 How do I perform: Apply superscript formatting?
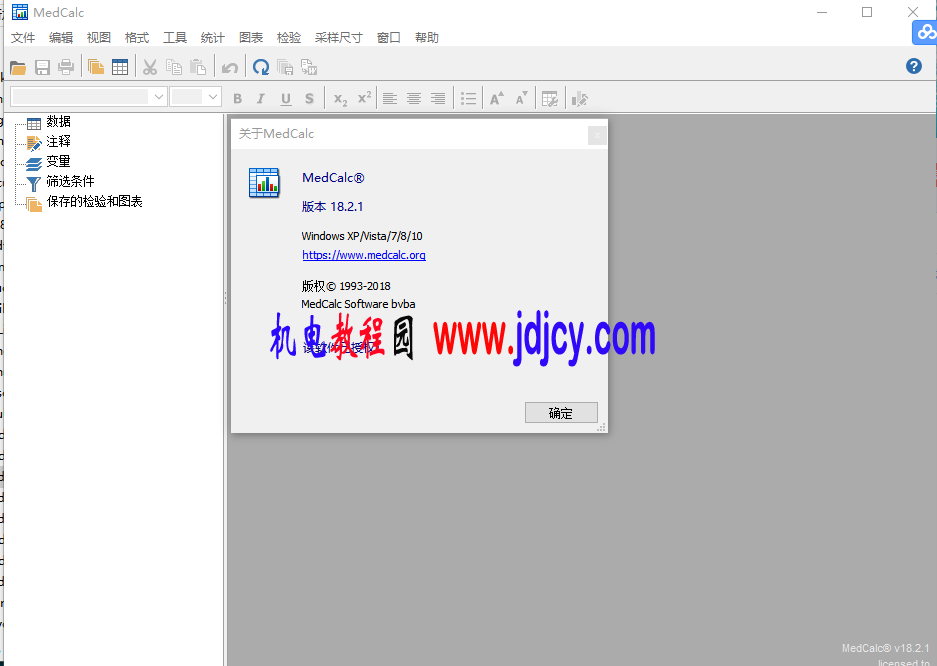(365, 98)
